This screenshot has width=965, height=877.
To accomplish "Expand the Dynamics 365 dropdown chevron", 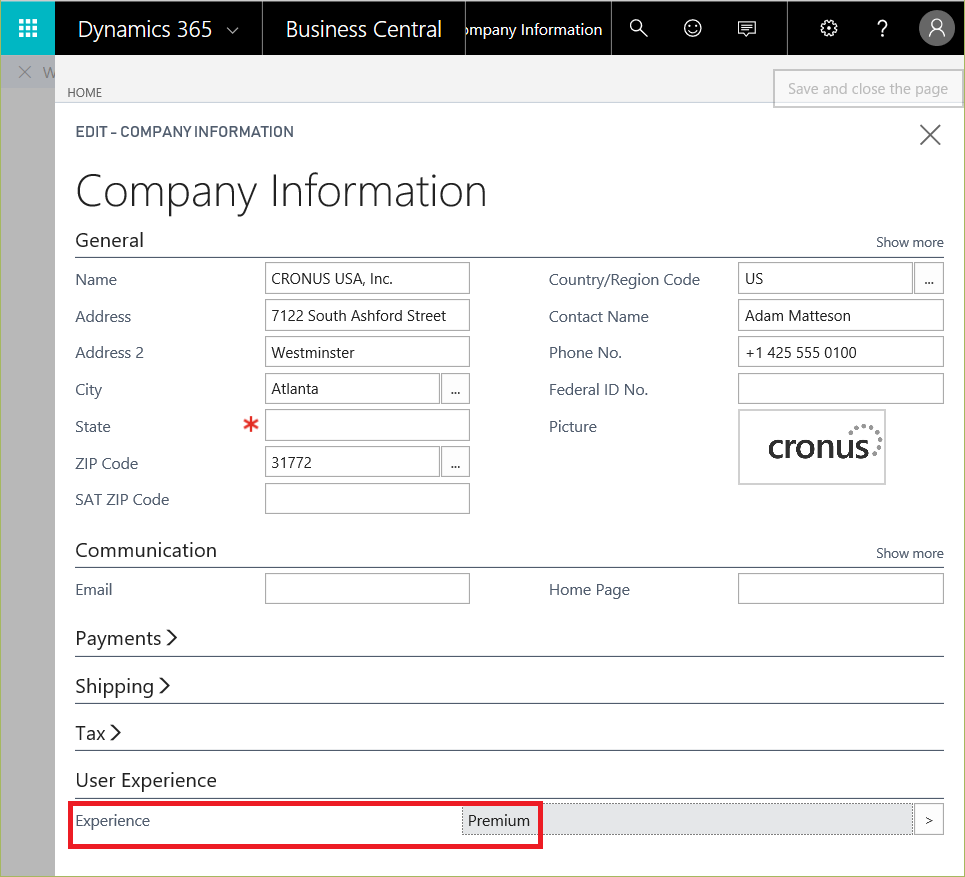I will 233,30.
